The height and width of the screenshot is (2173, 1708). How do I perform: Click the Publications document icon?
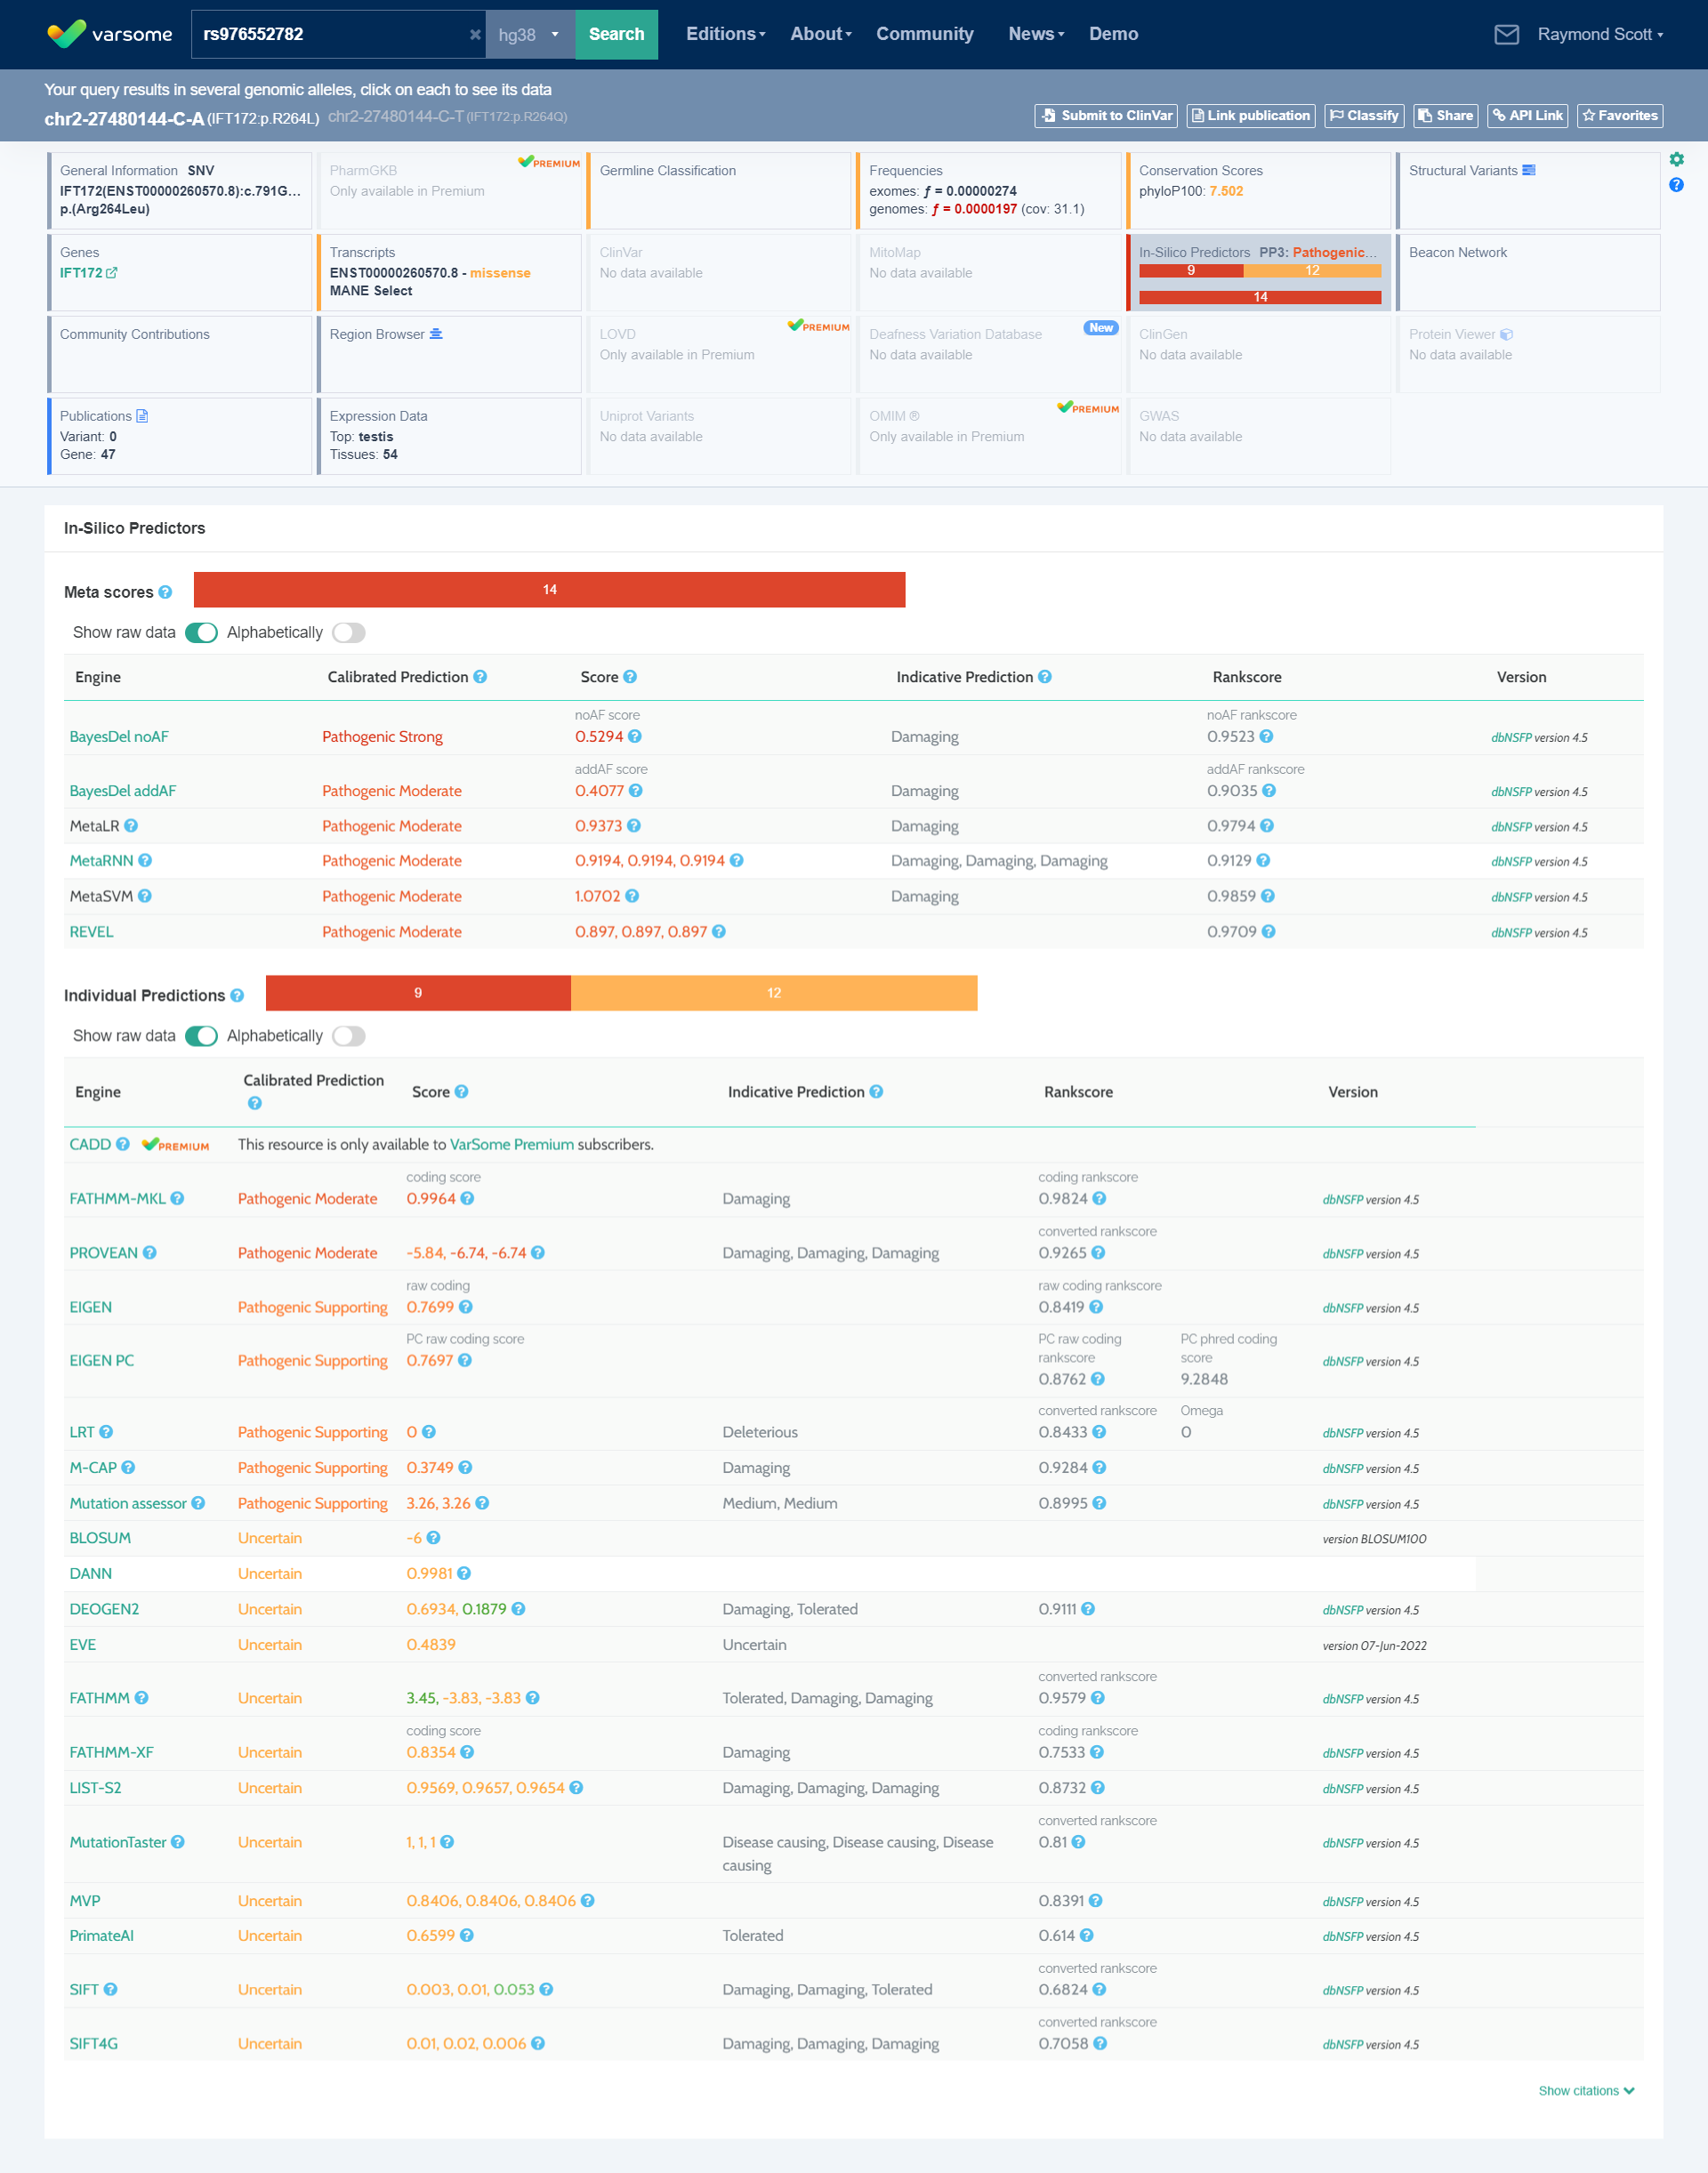click(x=142, y=416)
